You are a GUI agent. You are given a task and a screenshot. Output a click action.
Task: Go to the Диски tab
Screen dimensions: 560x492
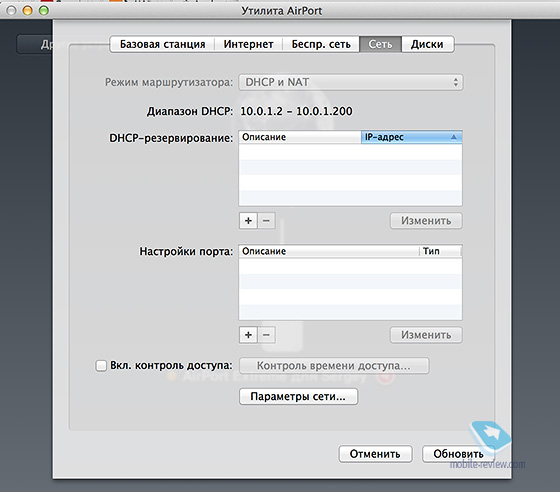(x=427, y=44)
